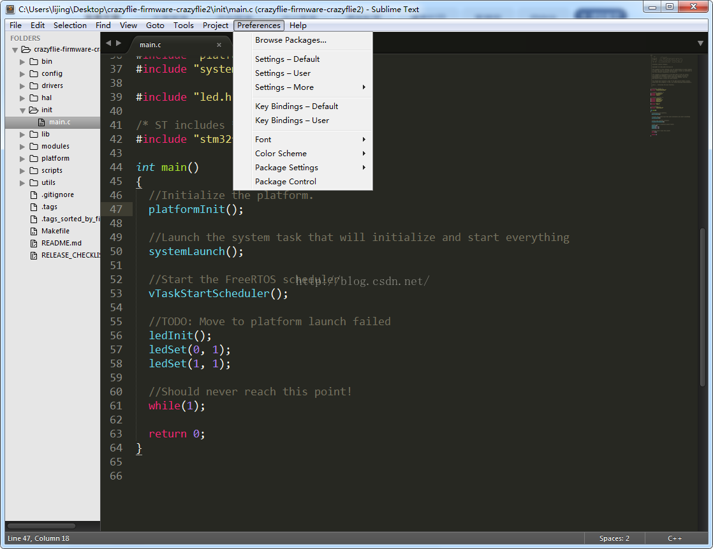This screenshot has height=549, width=713.
Task: Click the minimap code overview
Action: tap(672, 96)
